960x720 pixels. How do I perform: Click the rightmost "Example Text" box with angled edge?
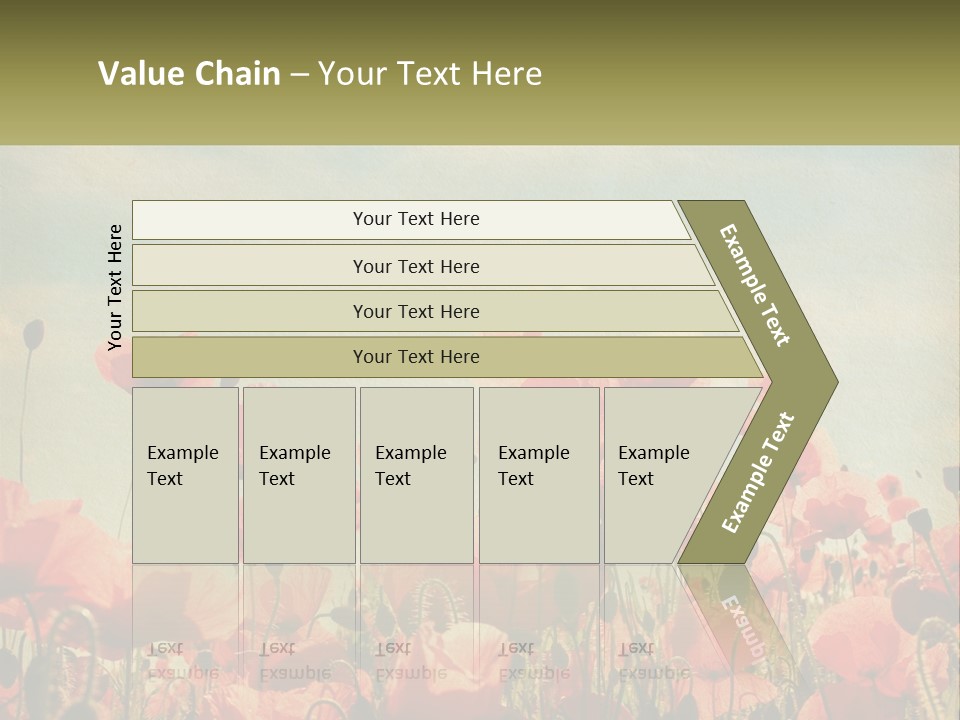[660, 475]
